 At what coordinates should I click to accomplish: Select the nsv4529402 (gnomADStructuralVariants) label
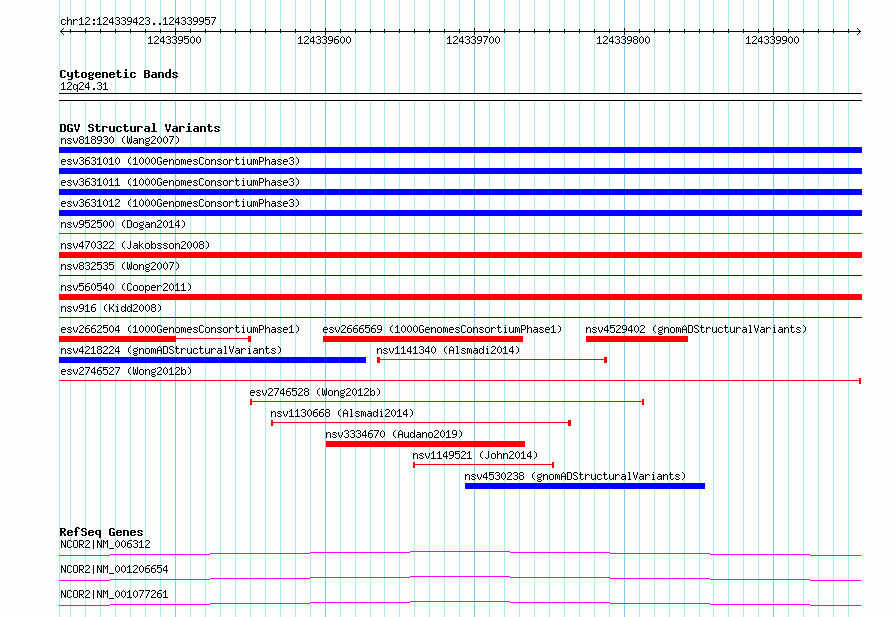[696, 329]
